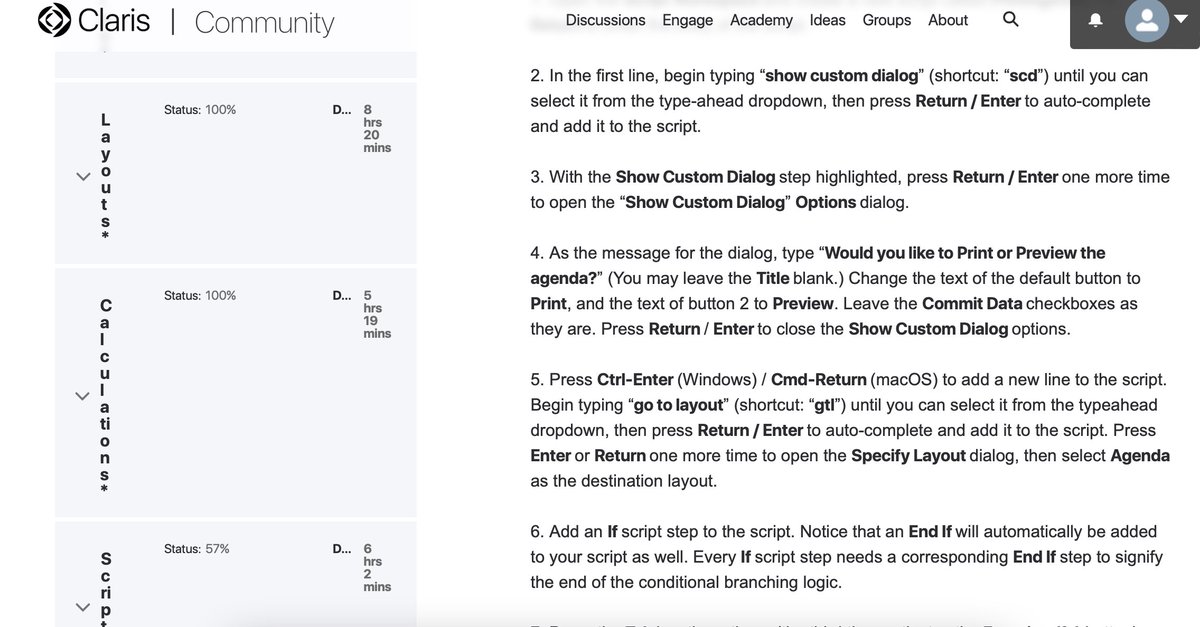Viewport: 1200px width, 627px height.
Task: Click Status: 100% in Layouts row
Action: click(x=200, y=110)
